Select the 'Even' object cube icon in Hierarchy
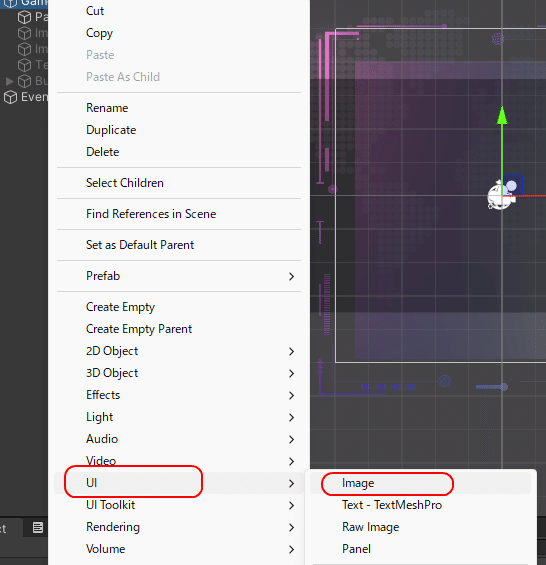546x565 pixels. (x=10, y=97)
